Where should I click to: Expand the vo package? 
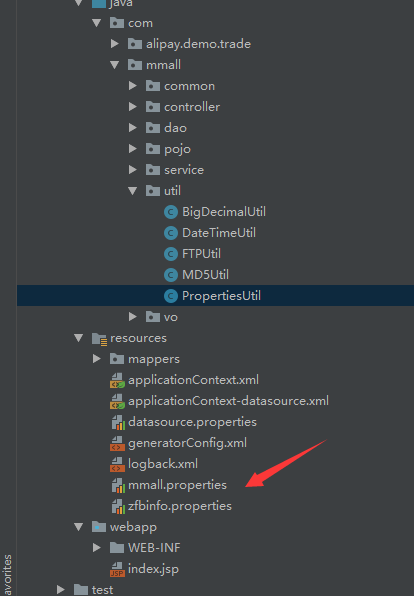click(132, 317)
